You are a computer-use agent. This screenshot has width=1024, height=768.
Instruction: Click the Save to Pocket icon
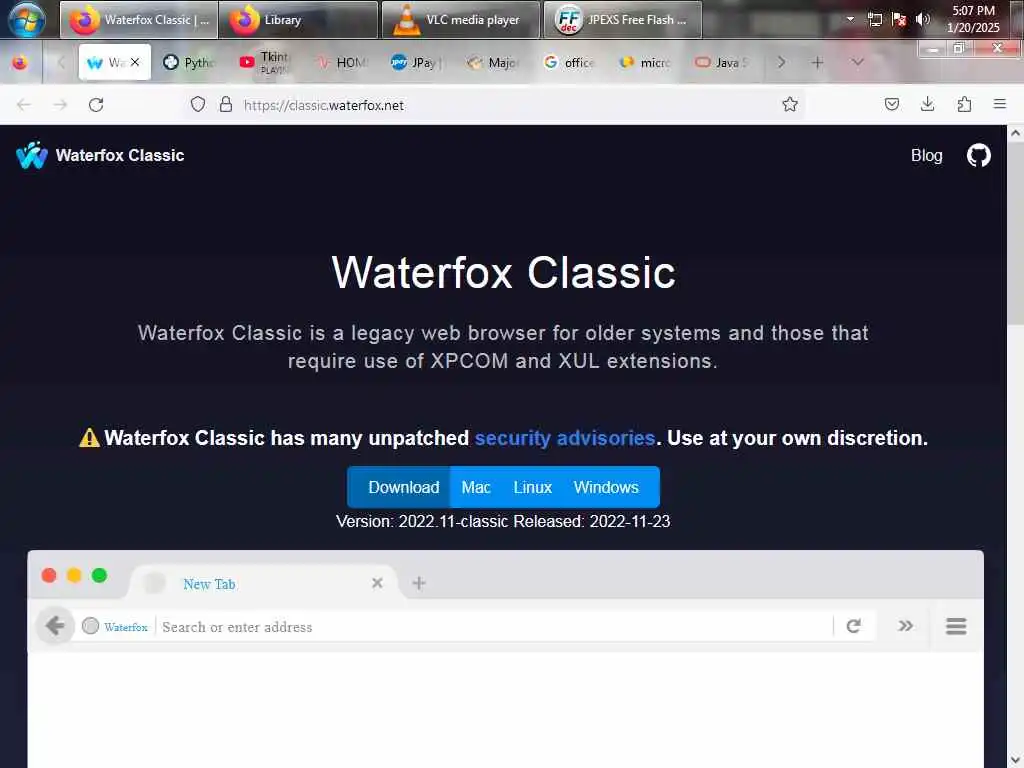pos(891,104)
